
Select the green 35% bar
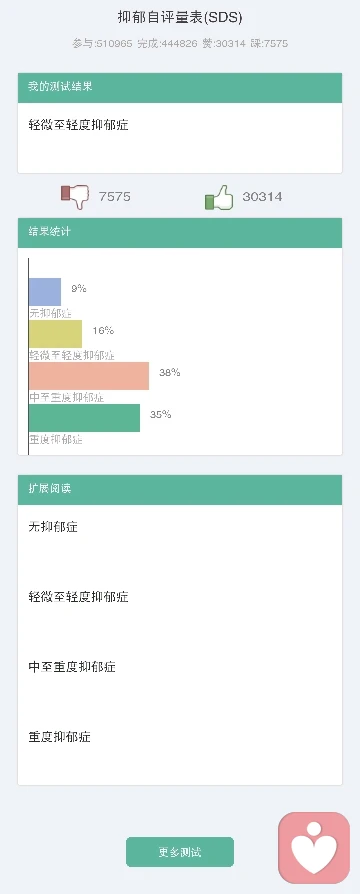pos(84,418)
